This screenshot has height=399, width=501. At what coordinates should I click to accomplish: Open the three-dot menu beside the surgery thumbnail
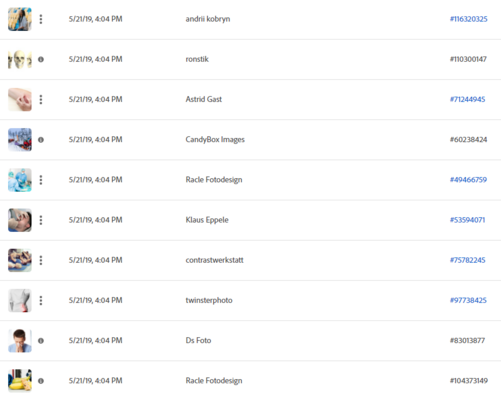point(41,180)
